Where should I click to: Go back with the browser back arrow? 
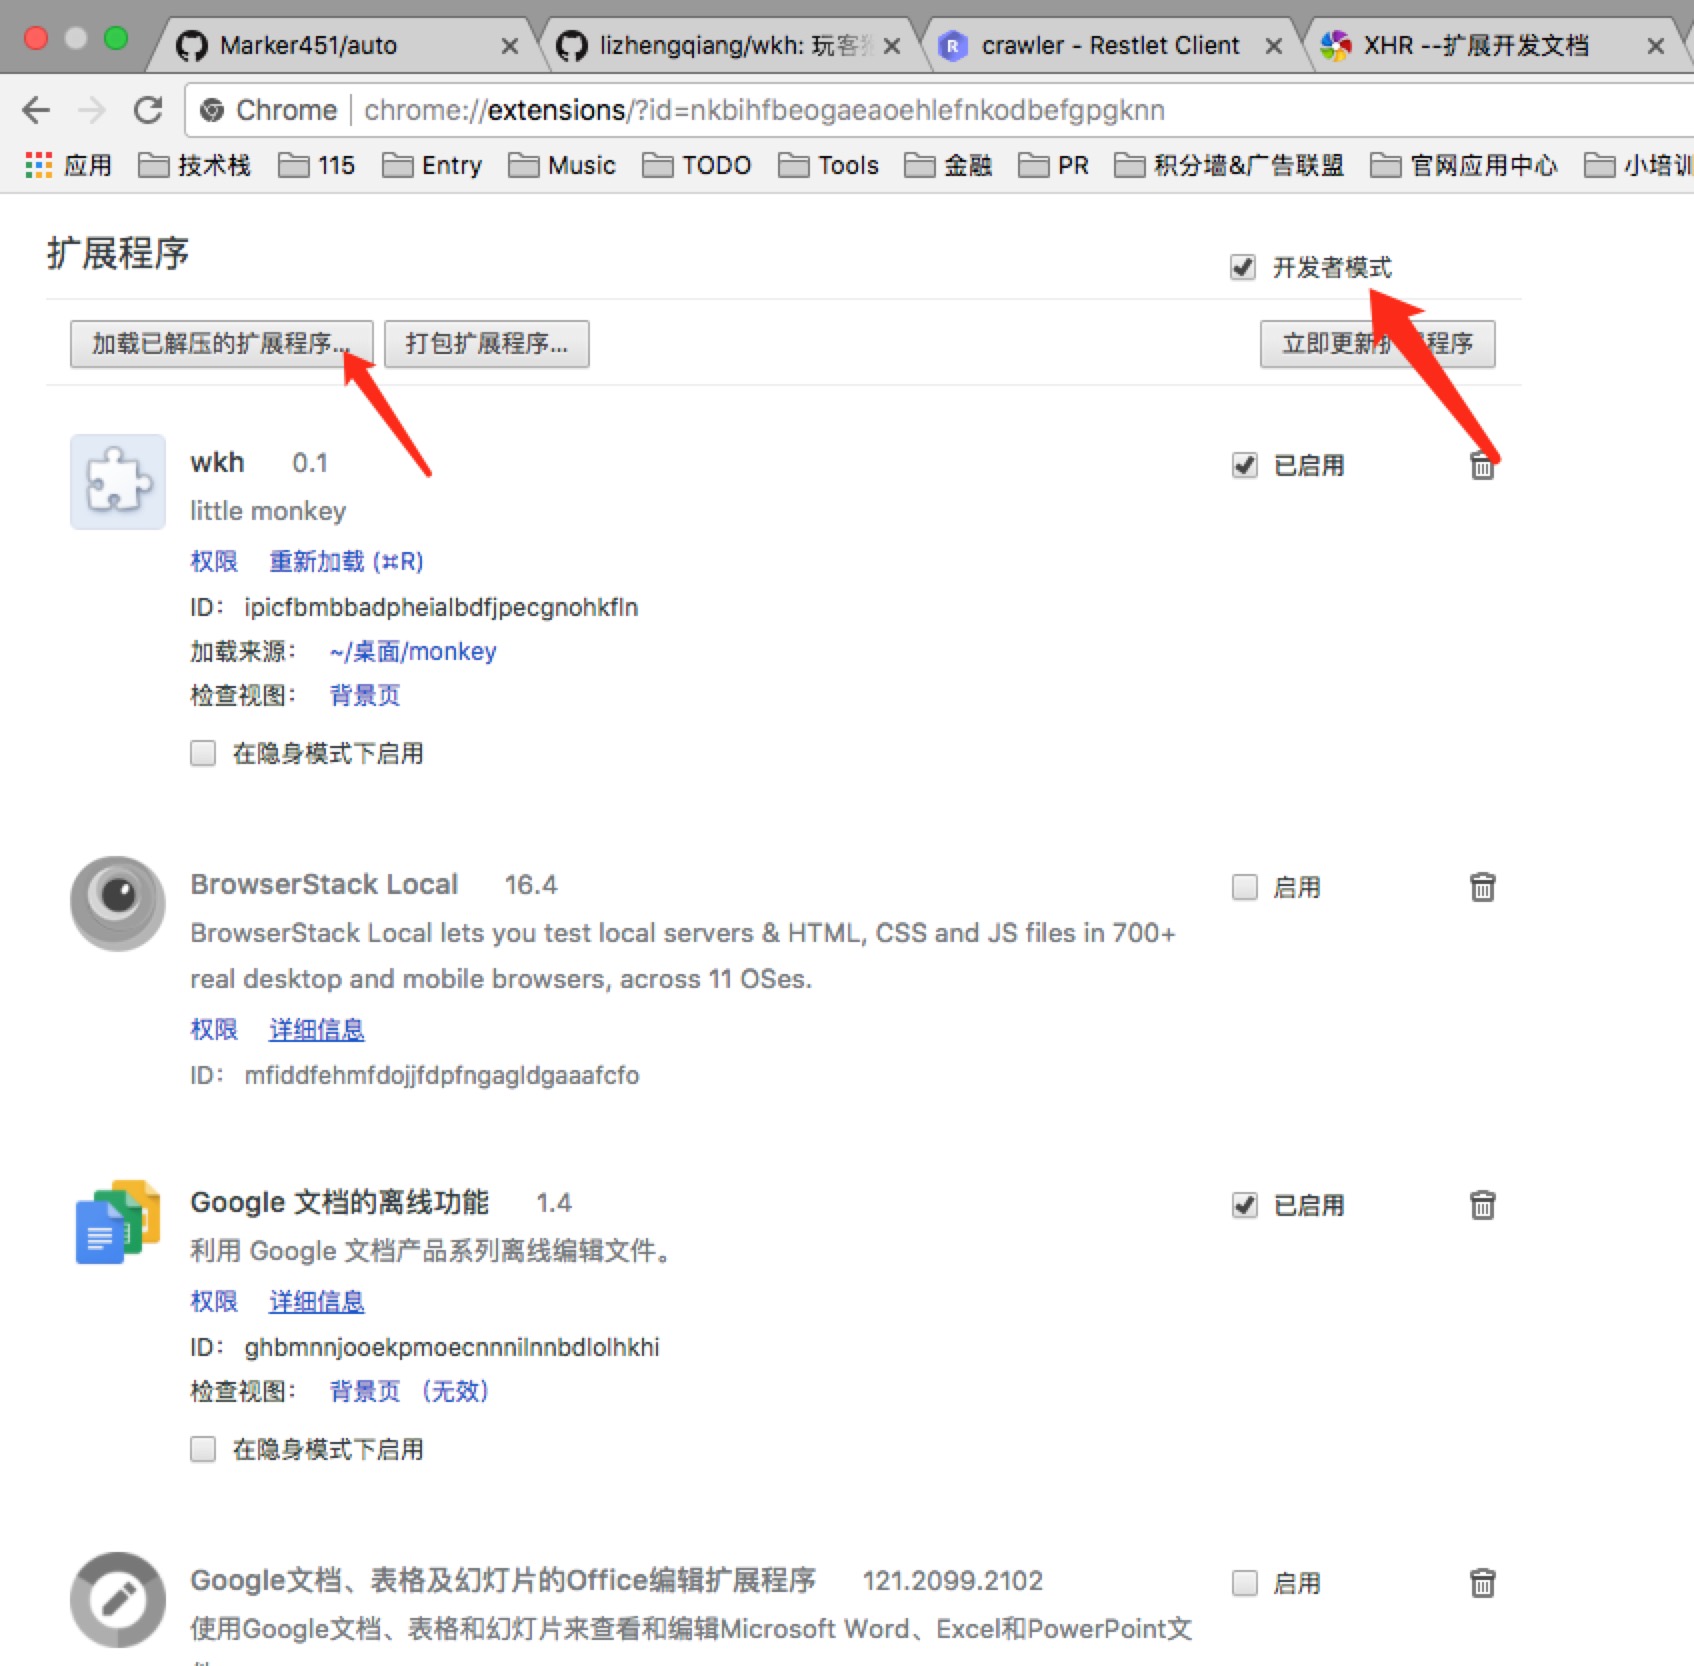click(36, 110)
